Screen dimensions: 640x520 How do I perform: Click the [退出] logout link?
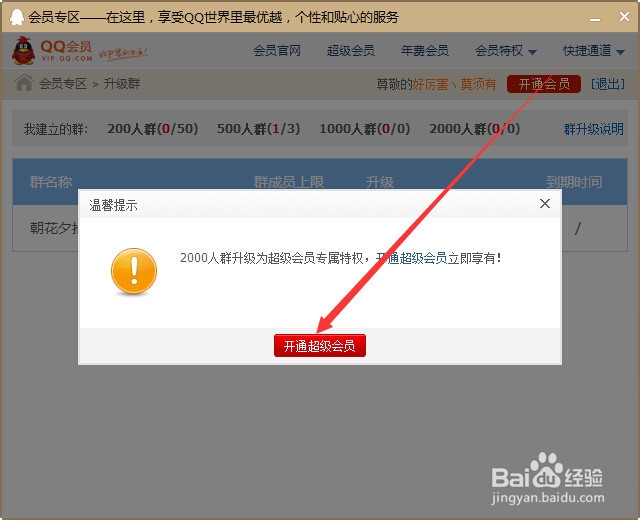click(x=608, y=84)
